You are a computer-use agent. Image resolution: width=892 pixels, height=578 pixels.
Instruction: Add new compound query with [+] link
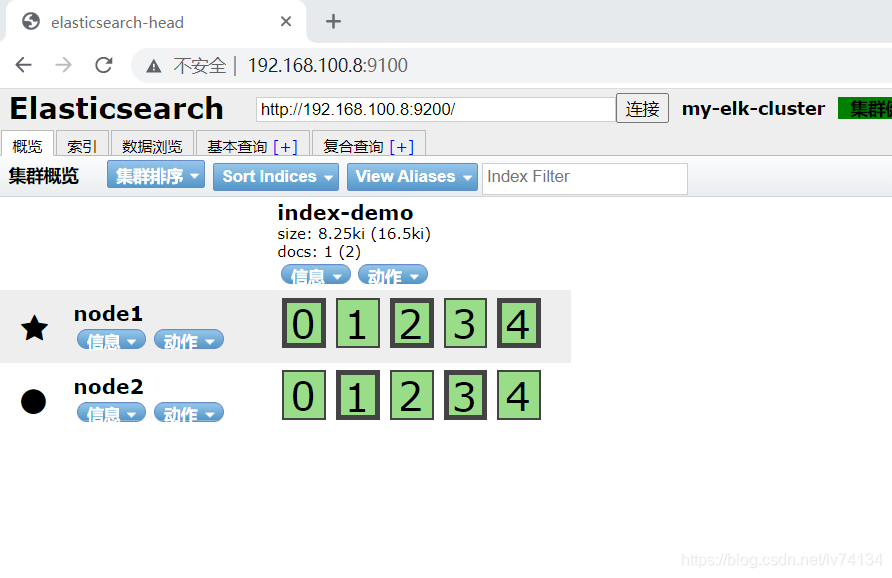(x=402, y=147)
